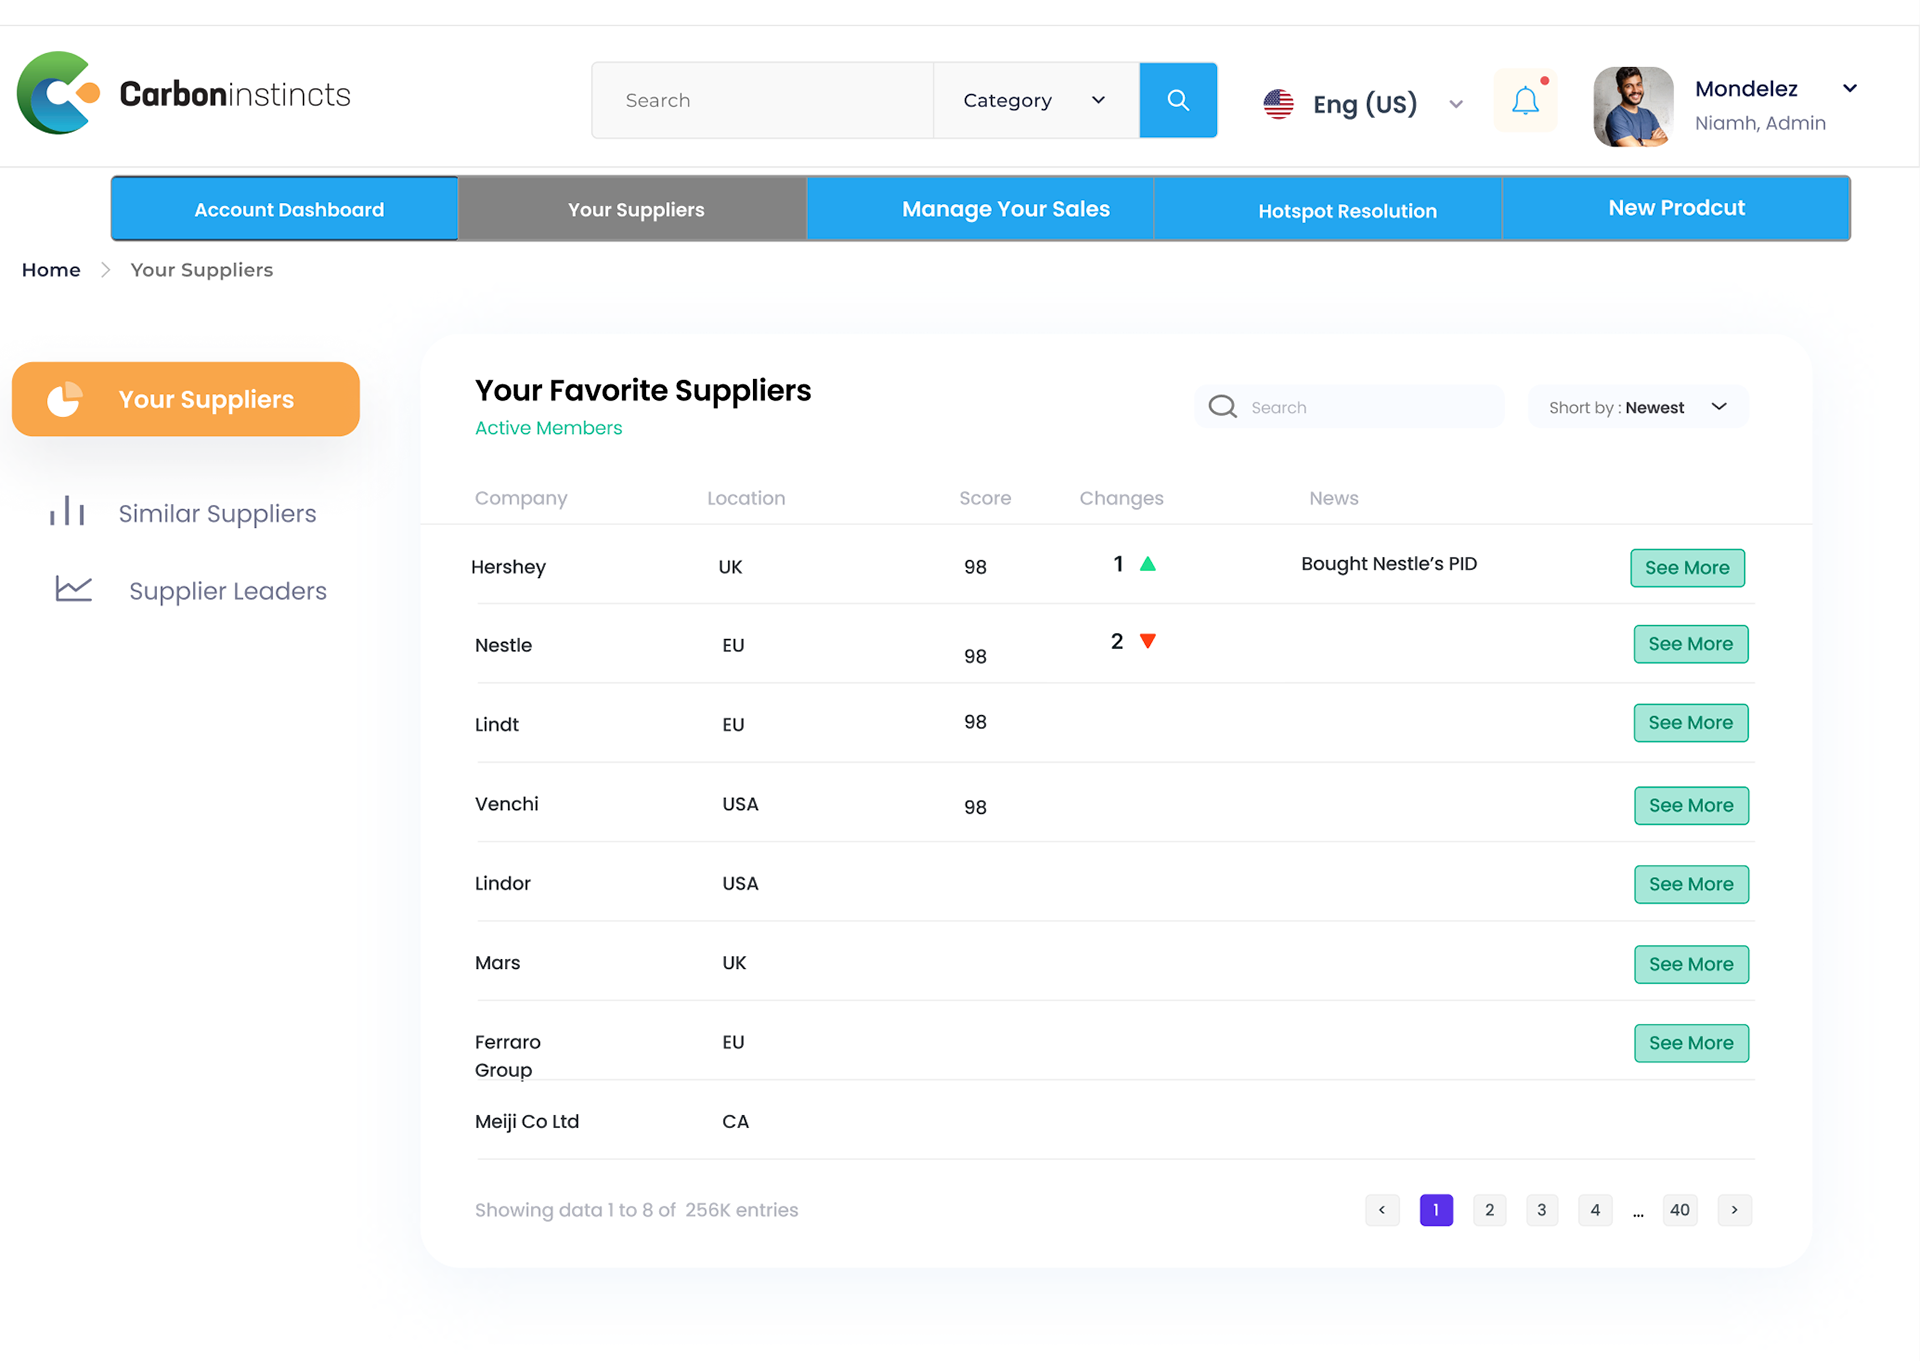This screenshot has height=1361, width=1920.
Task: Open the Hotspot Resolution tab
Action: pos(1328,209)
